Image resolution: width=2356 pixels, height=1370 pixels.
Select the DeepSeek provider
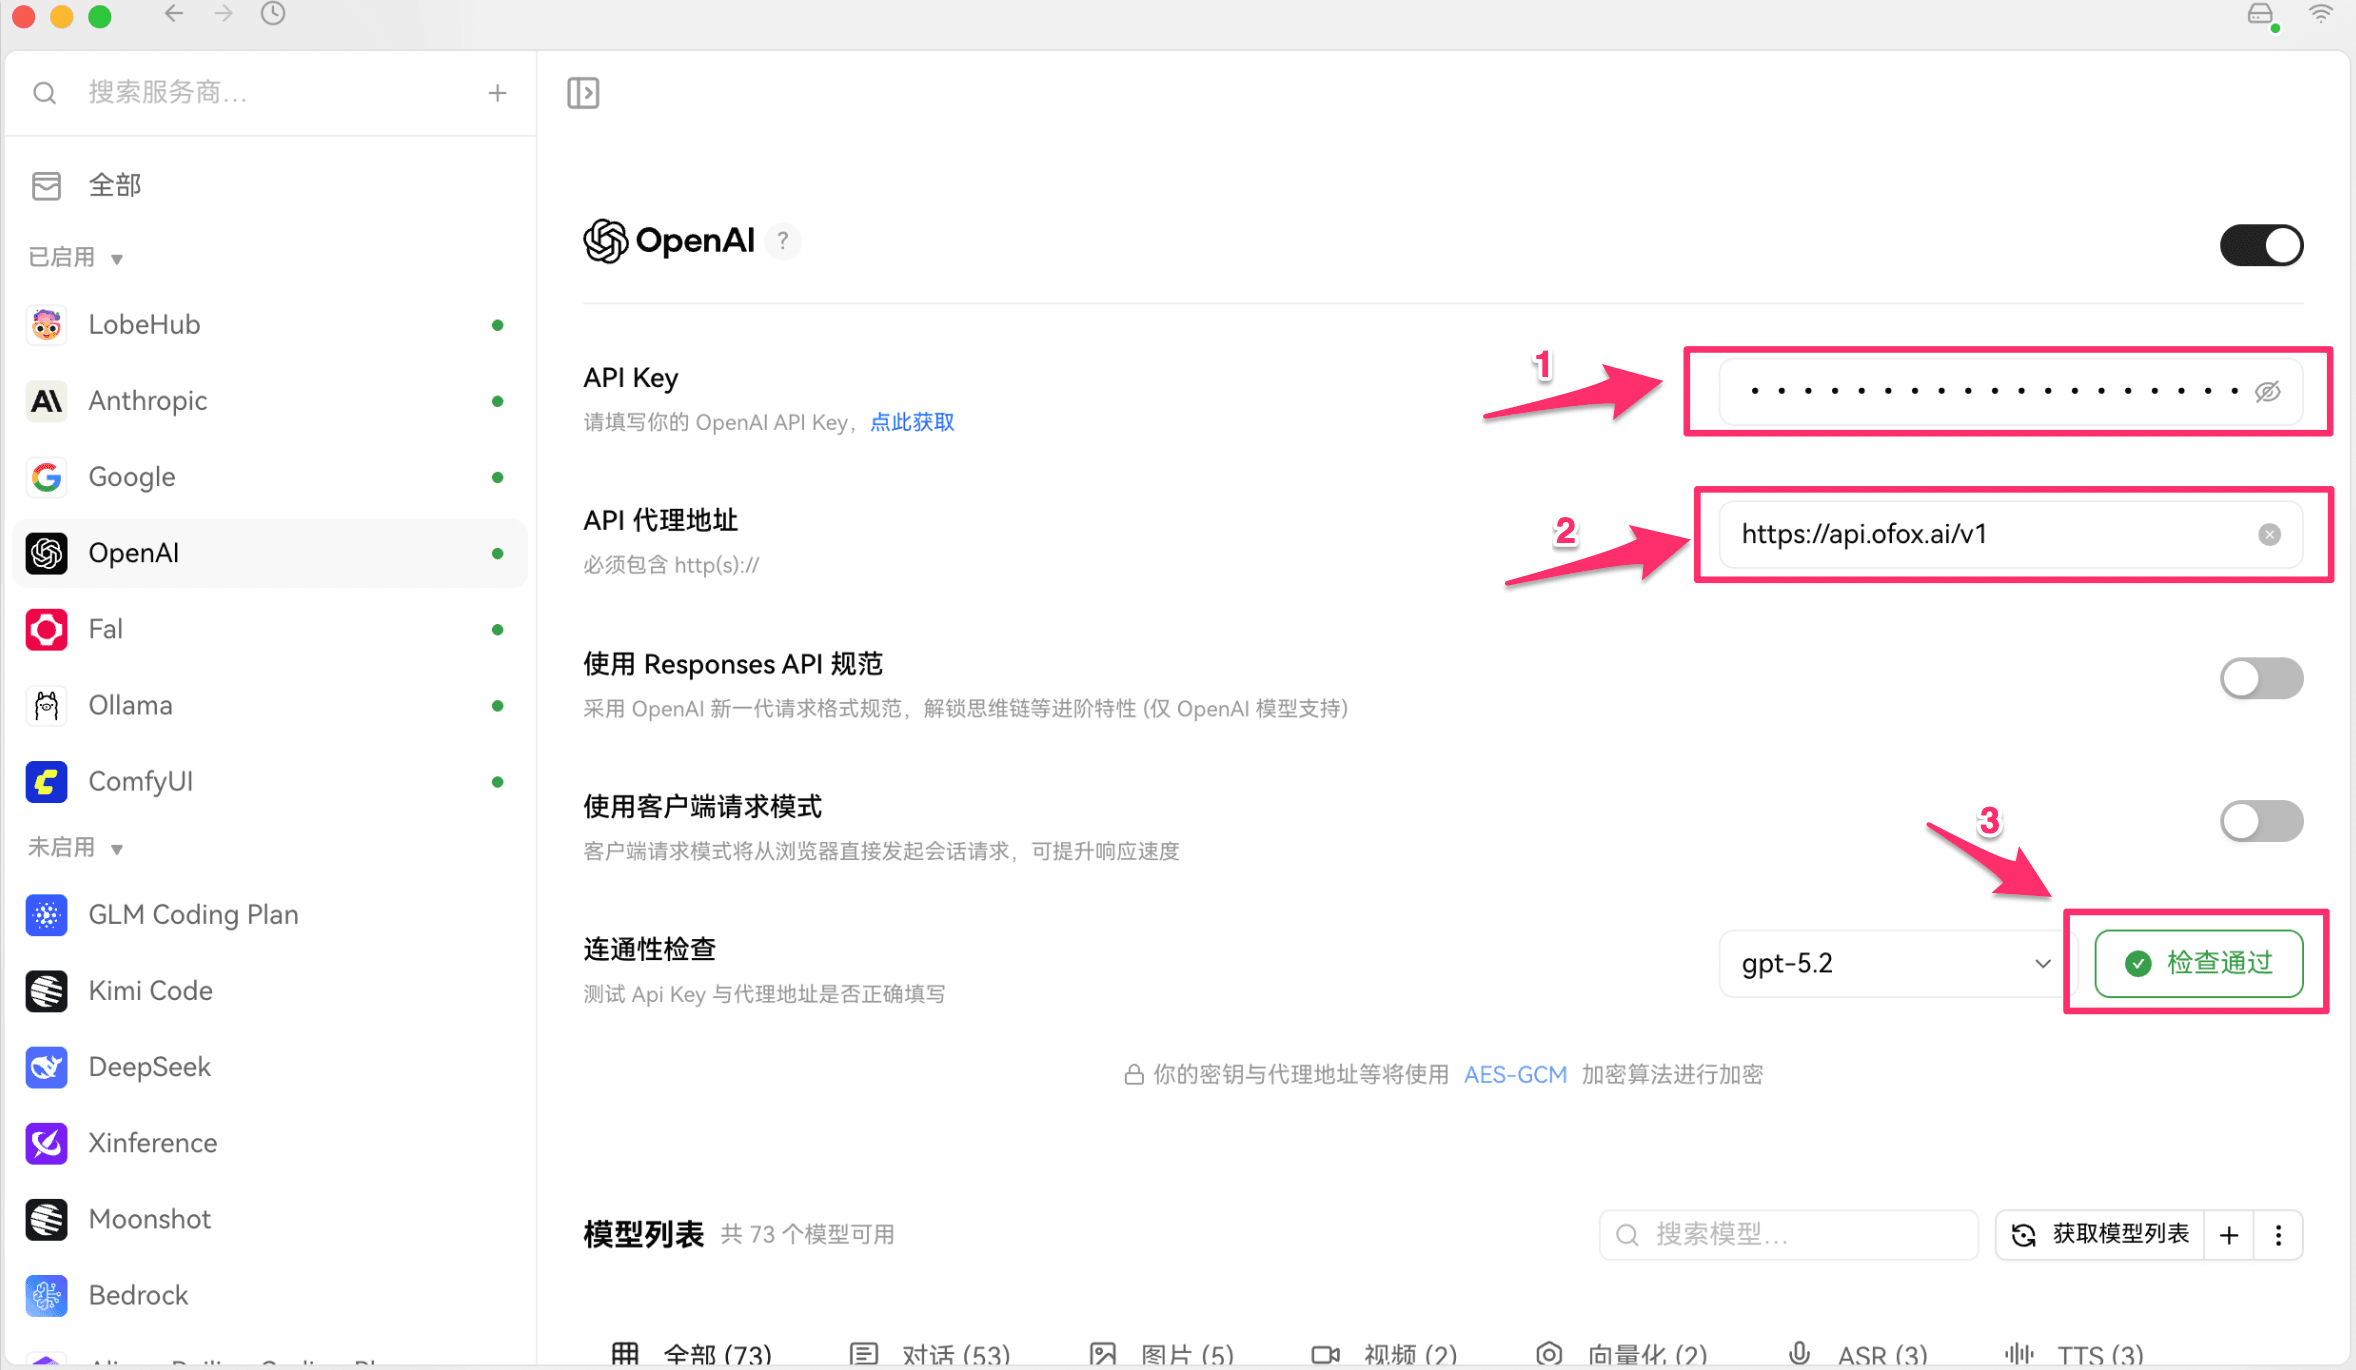pyautogui.click(x=150, y=1066)
